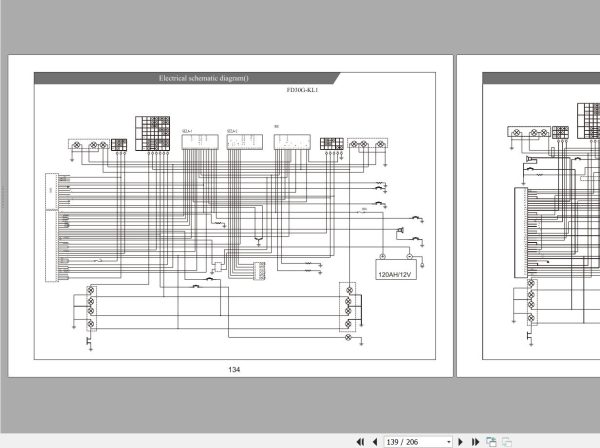The height and width of the screenshot is (448, 600).
Task: Click the 120AH/12V battery label
Action: (395, 274)
